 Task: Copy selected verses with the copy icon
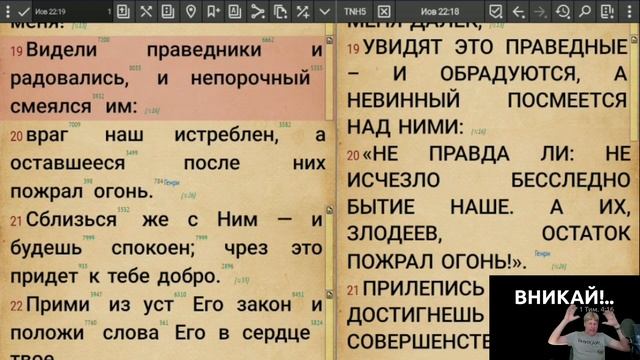point(280,11)
